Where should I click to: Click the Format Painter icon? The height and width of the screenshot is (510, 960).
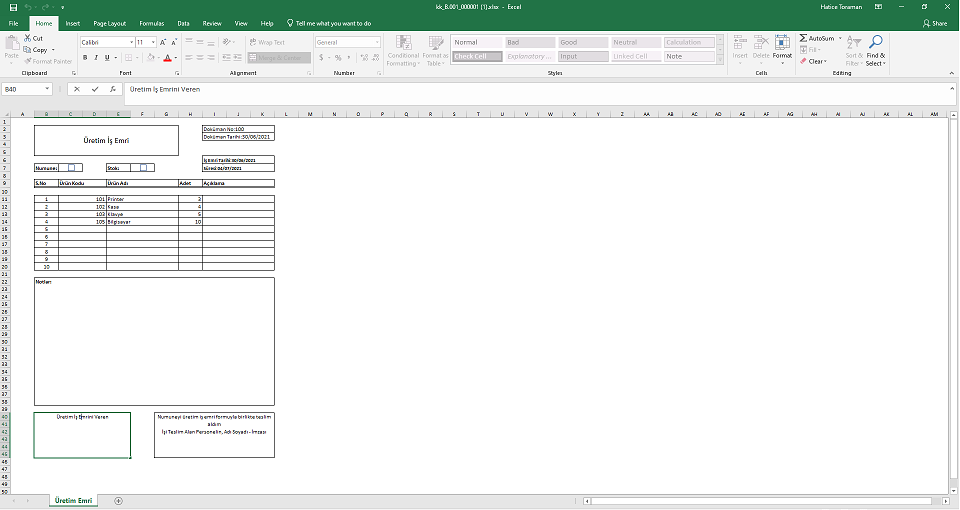coord(27,61)
